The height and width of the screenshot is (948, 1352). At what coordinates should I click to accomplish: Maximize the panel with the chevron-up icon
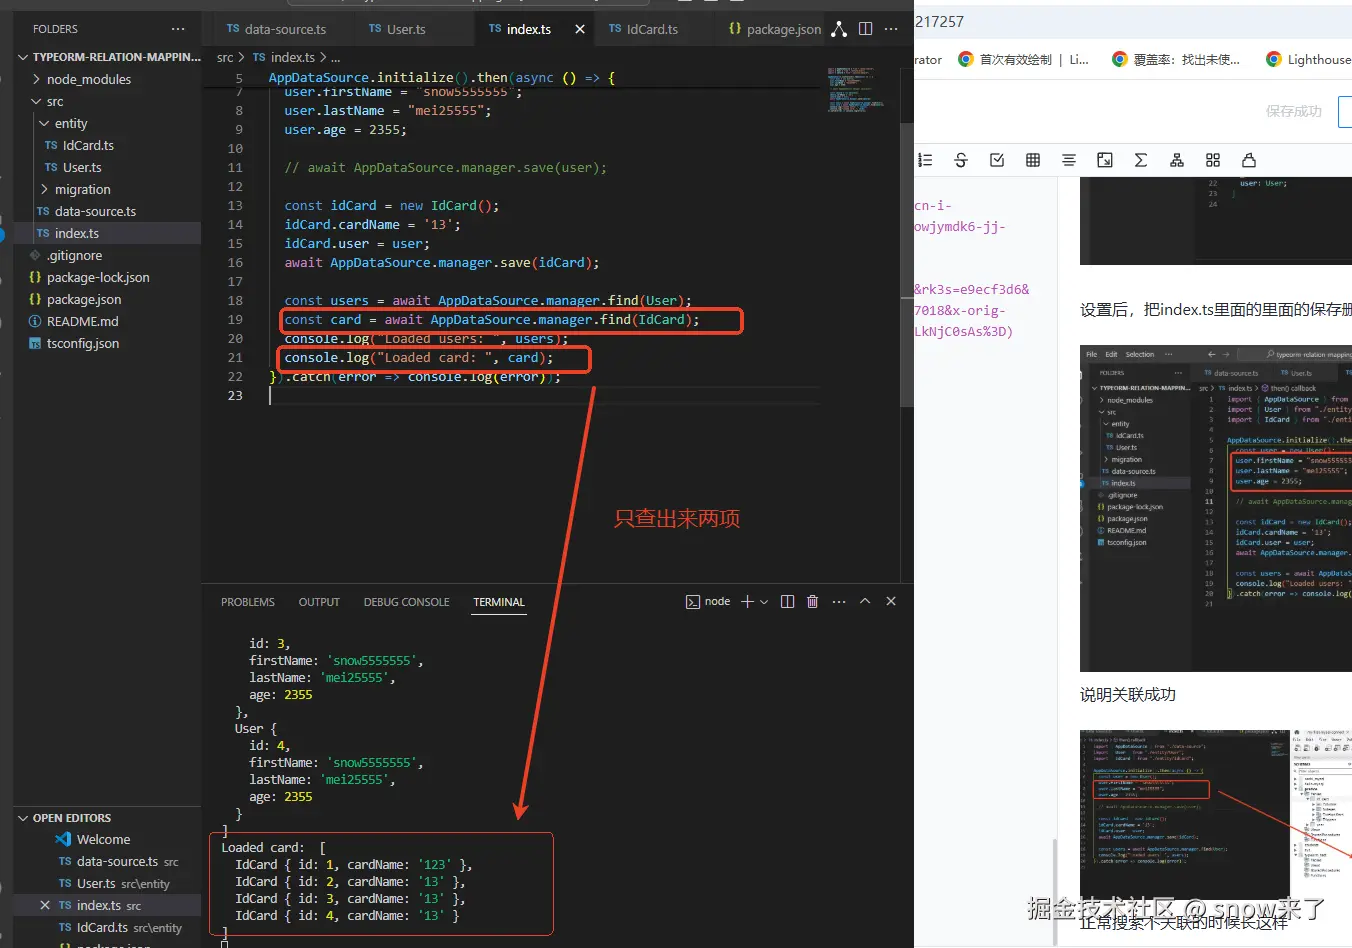pyautogui.click(x=865, y=602)
